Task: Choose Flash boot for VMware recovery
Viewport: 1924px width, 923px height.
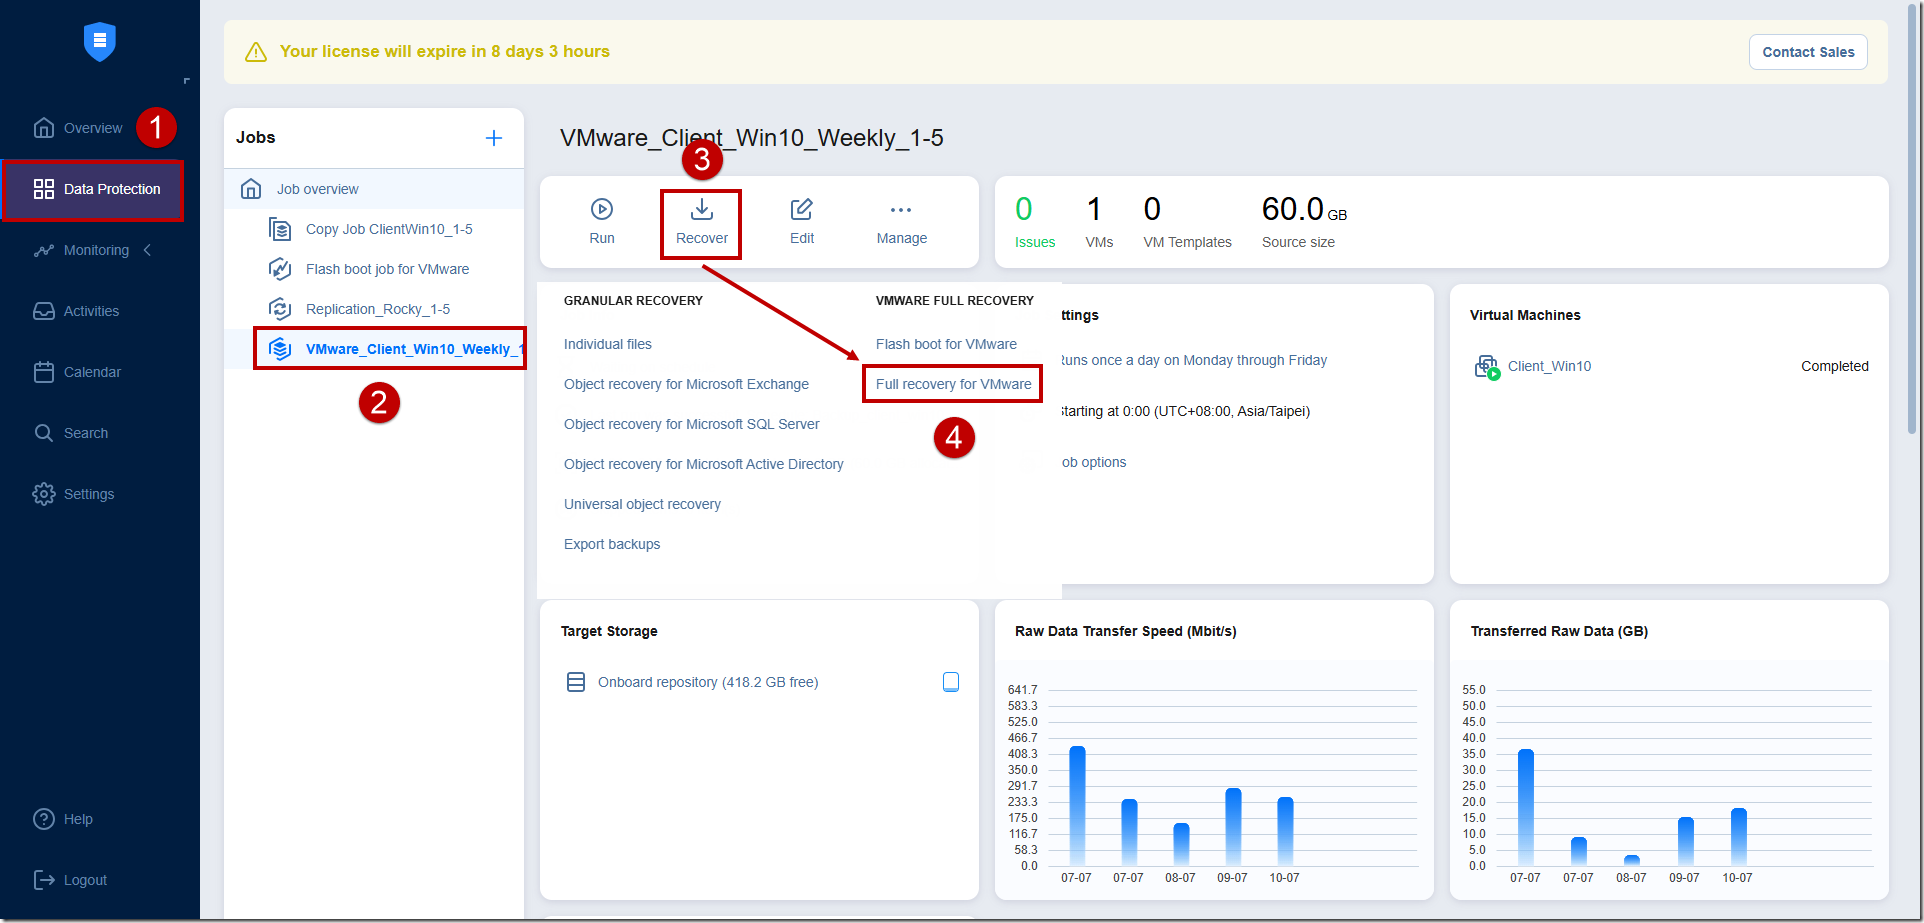Action: click(946, 344)
